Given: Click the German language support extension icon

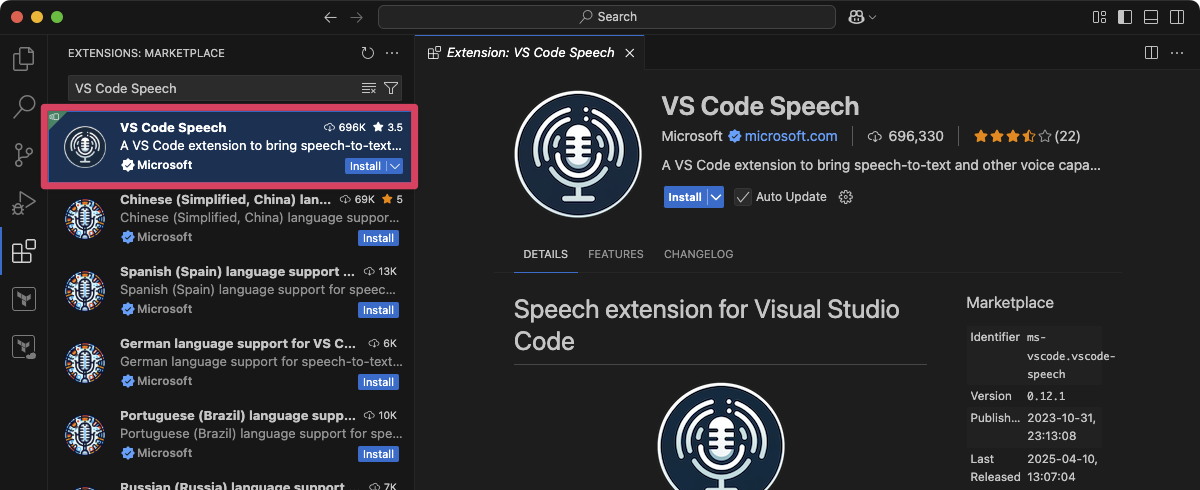Looking at the screenshot, I should click(x=84, y=363).
